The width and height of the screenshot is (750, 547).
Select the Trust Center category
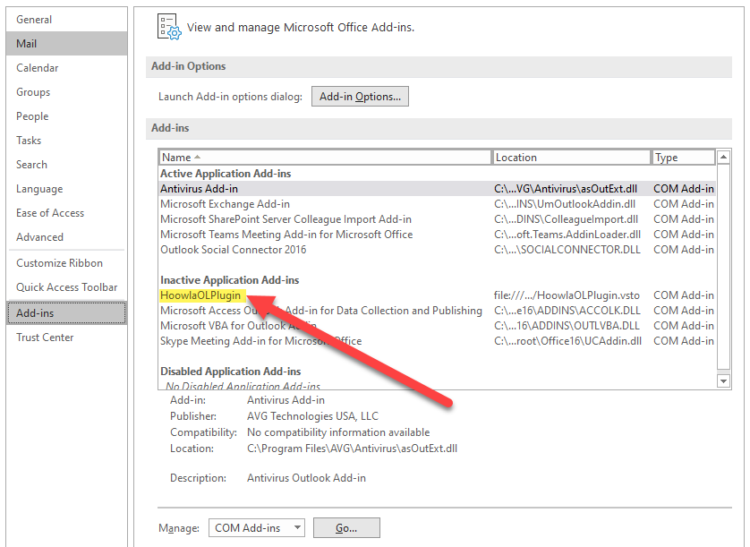(45, 338)
